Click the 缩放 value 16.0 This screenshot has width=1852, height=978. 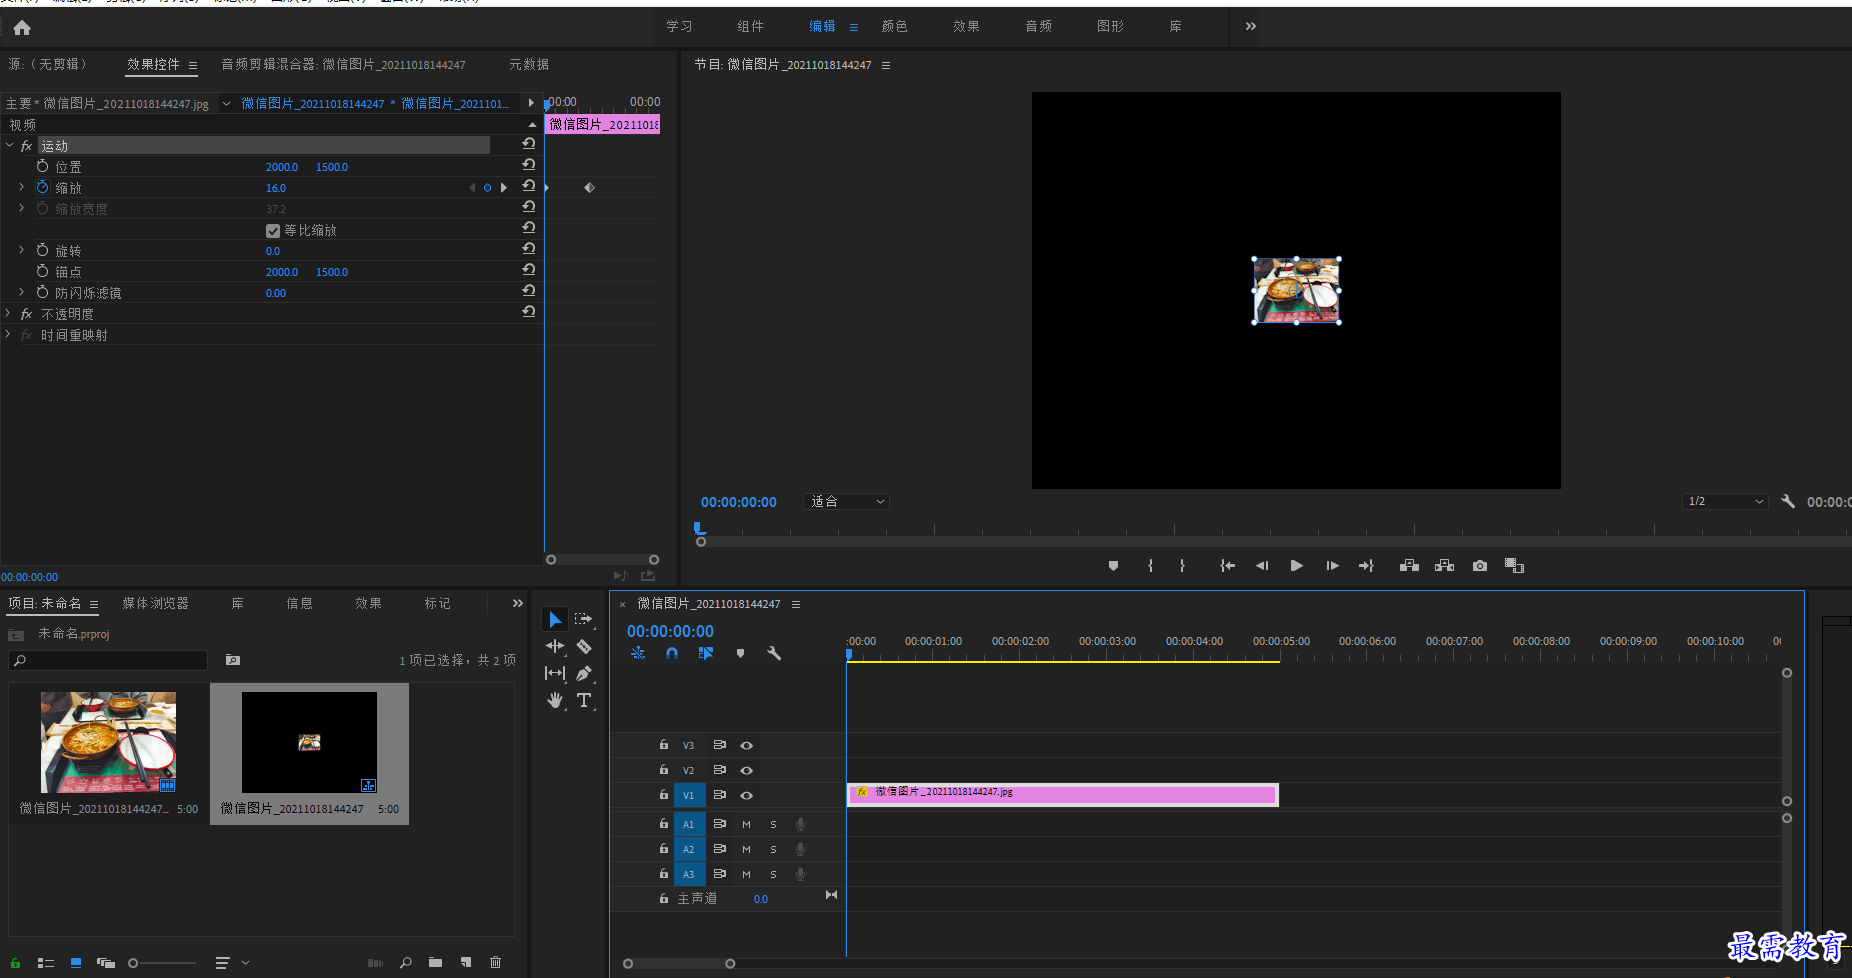(276, 188)
